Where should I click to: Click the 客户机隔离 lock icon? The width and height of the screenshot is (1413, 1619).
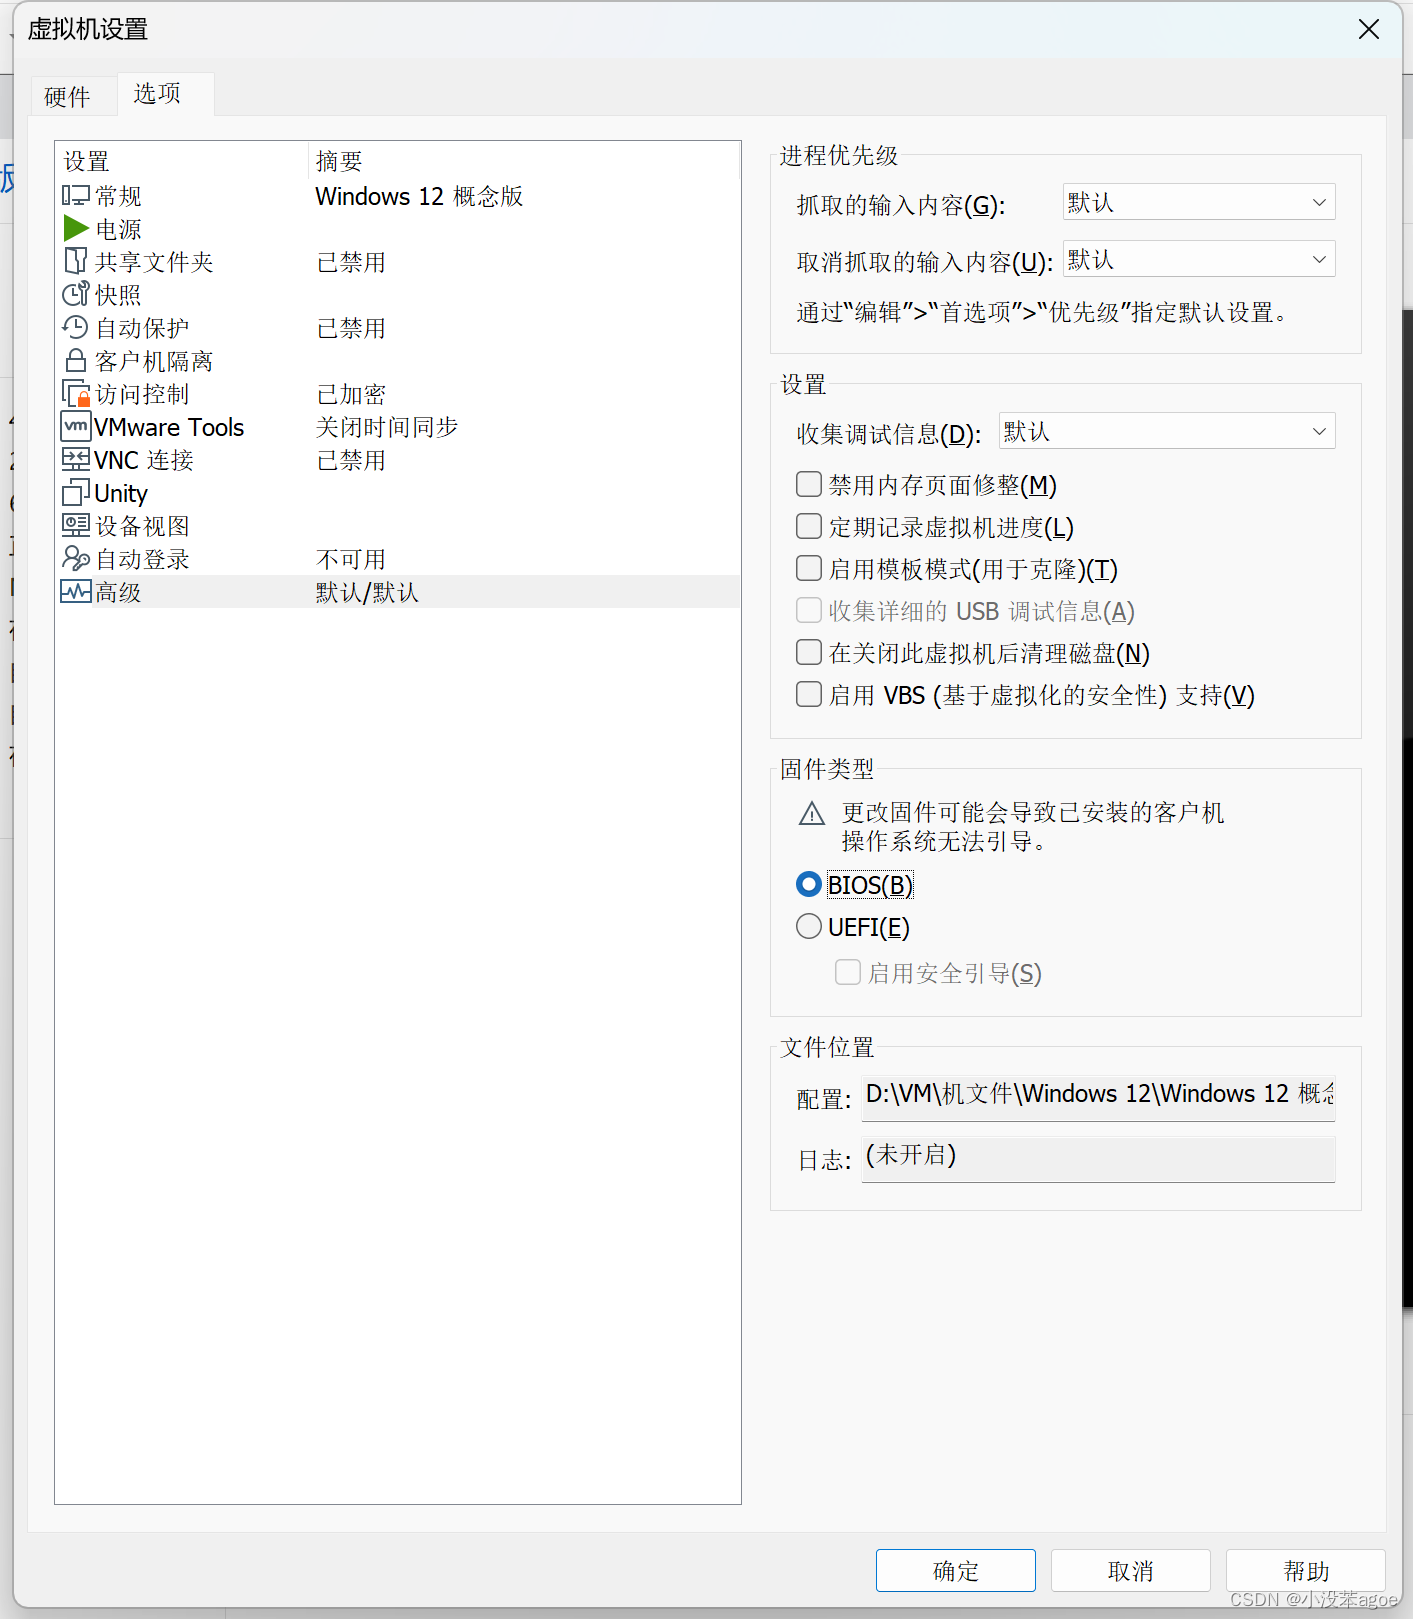click(x=76, y=361)
